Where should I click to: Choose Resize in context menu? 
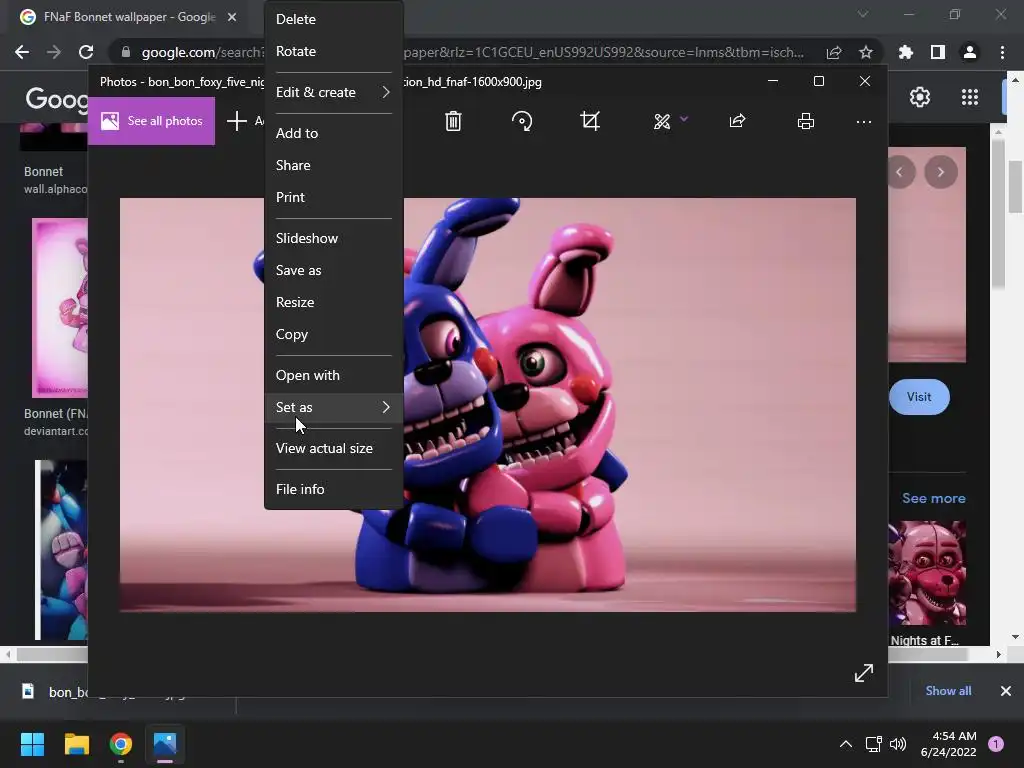coord(333,302)
